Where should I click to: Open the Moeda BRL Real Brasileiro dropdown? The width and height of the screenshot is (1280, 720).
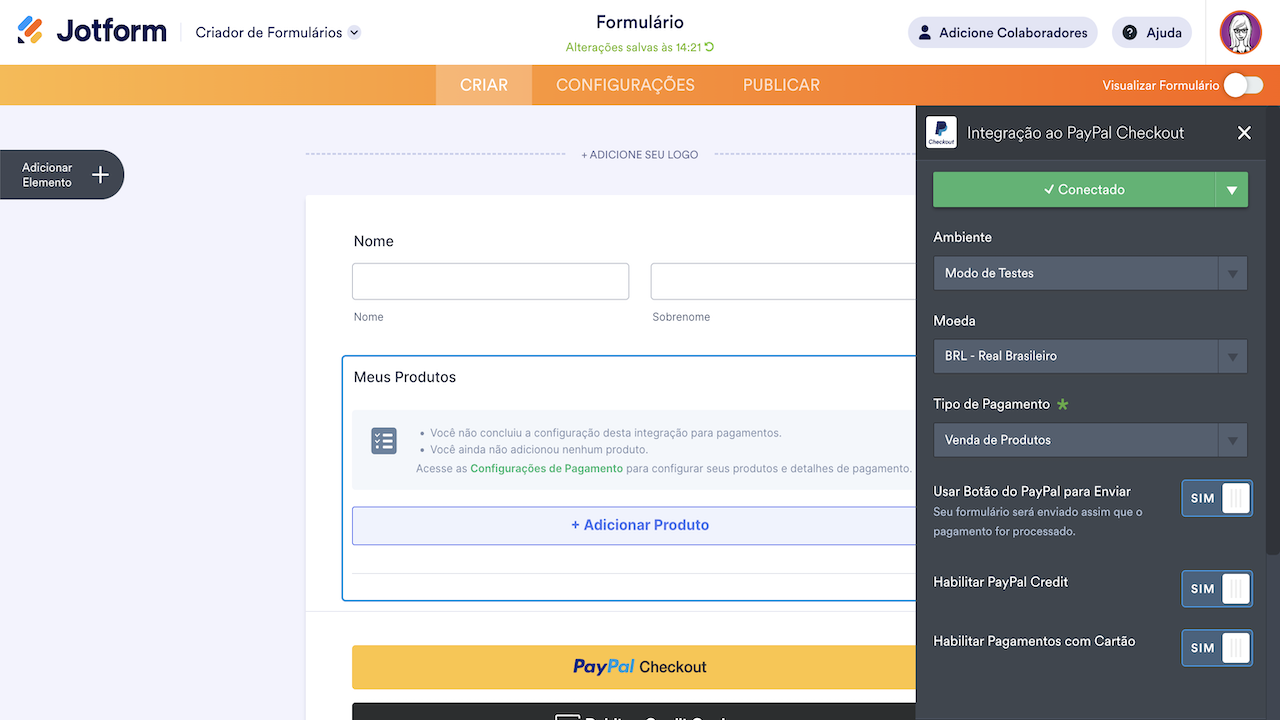(1090, 356)
